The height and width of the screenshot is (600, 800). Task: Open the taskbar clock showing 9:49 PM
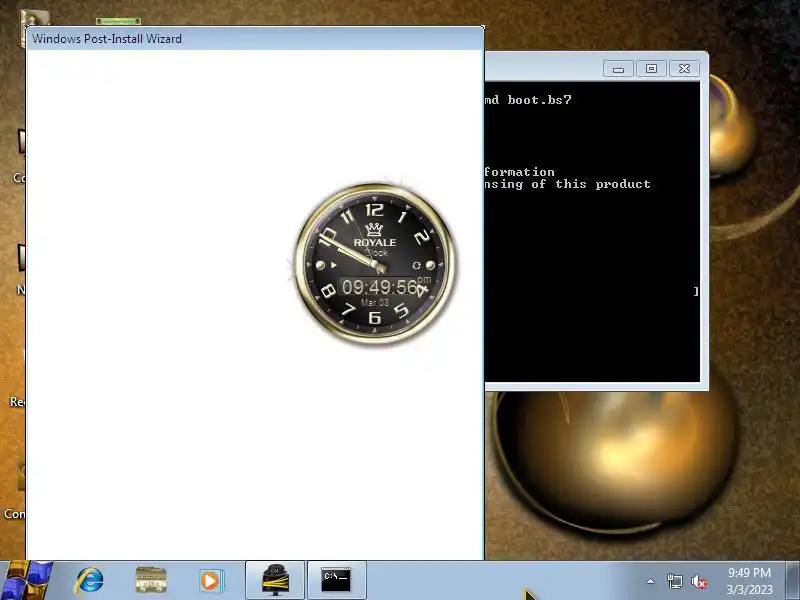pos(749,581)
